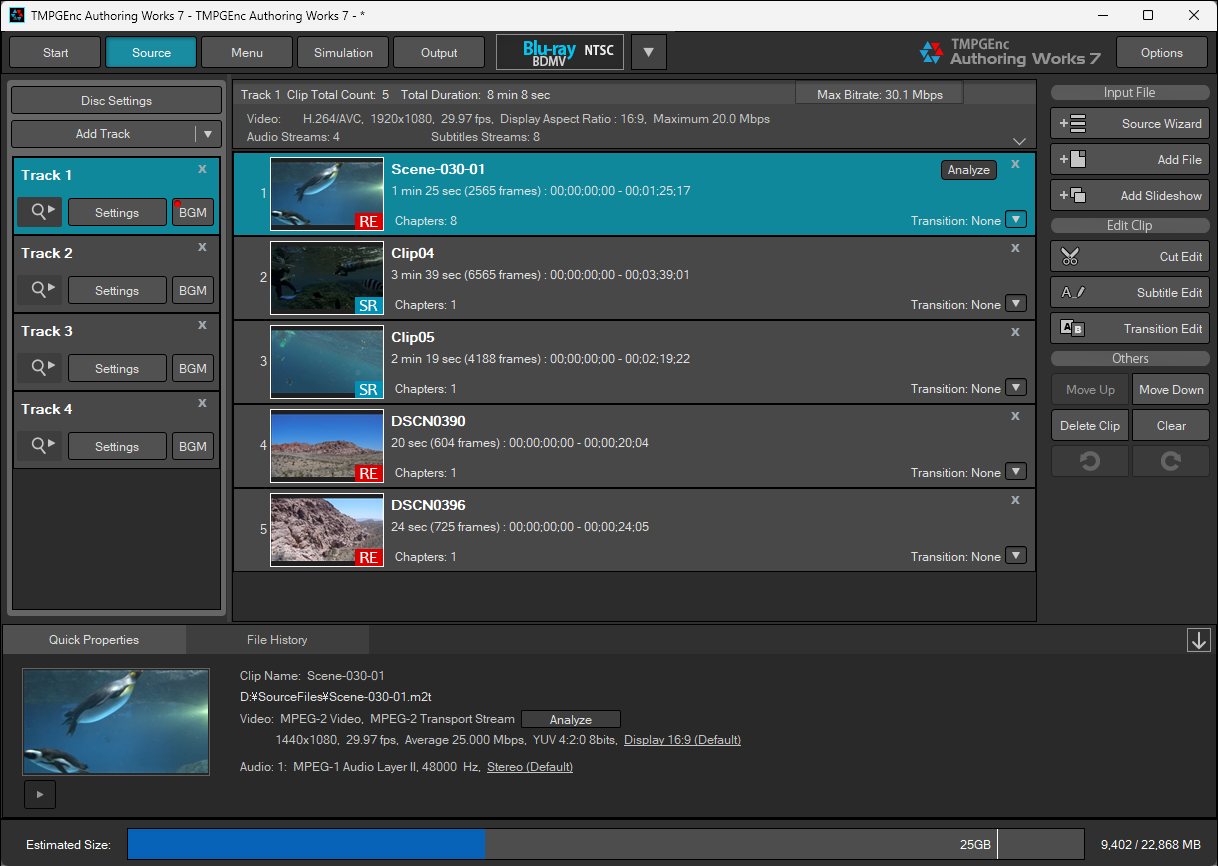Open Transition Edit

click(1130, 329)
